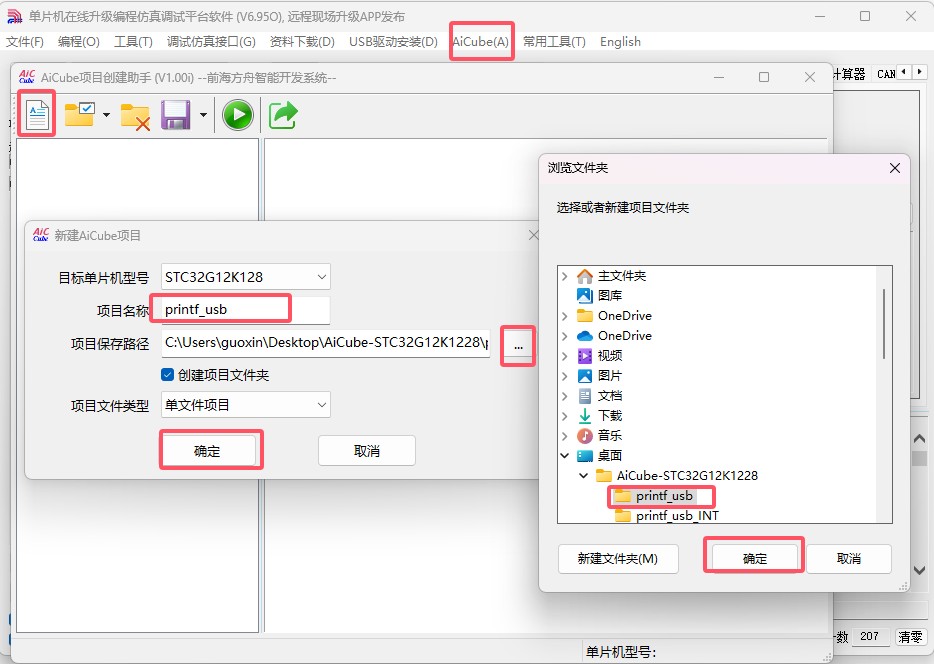The width and height of the screenshot is (934, 664).
Task: Select the 音乐 music icon
Action: pyautogui.click(x=585, y=436)
